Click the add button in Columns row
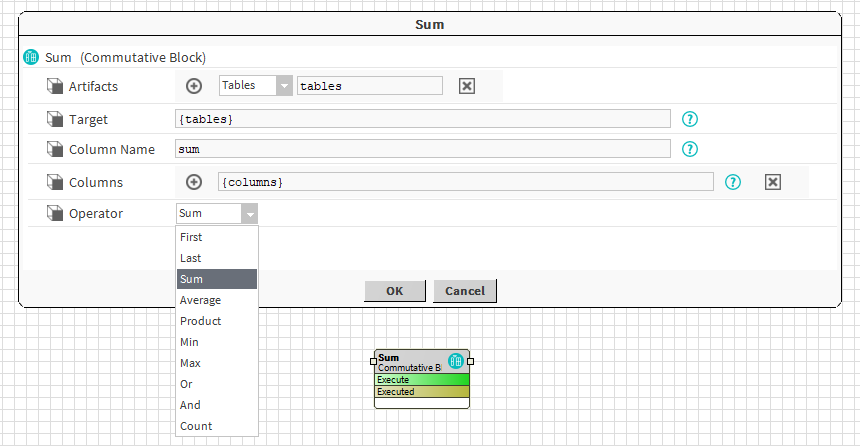 [x=195, y=182]
